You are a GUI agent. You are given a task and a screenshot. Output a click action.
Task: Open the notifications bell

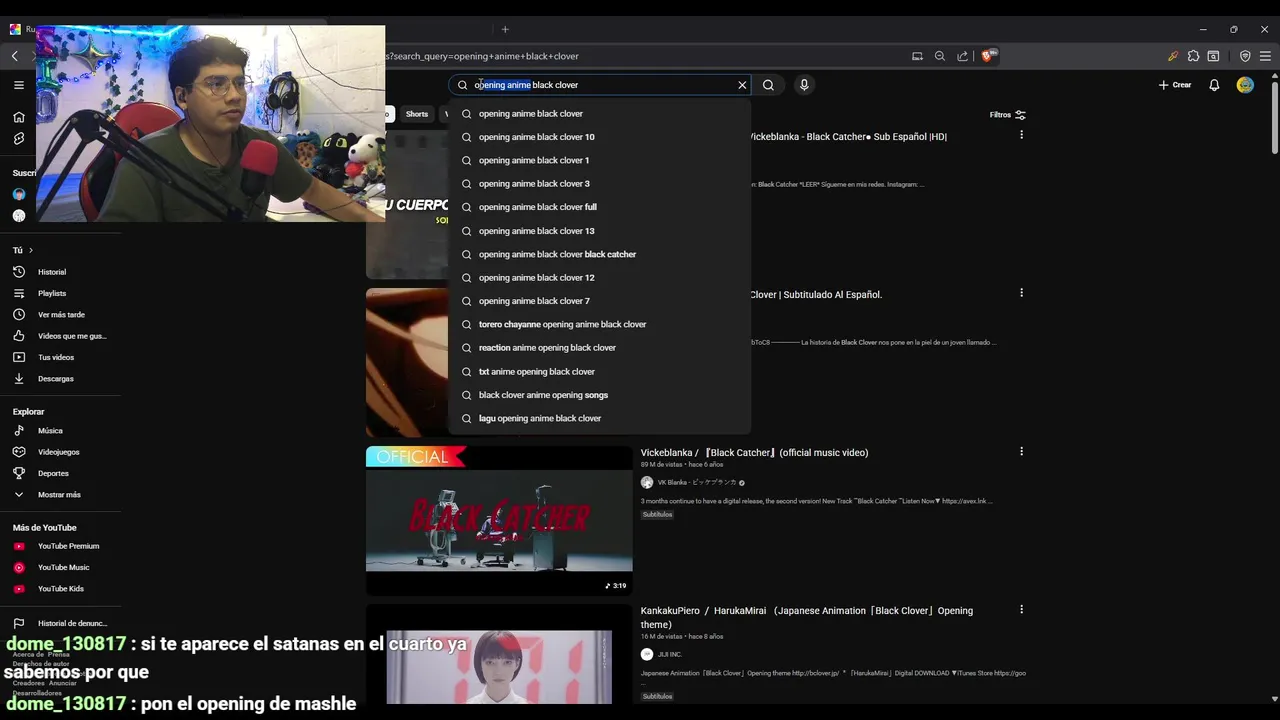1214,85
